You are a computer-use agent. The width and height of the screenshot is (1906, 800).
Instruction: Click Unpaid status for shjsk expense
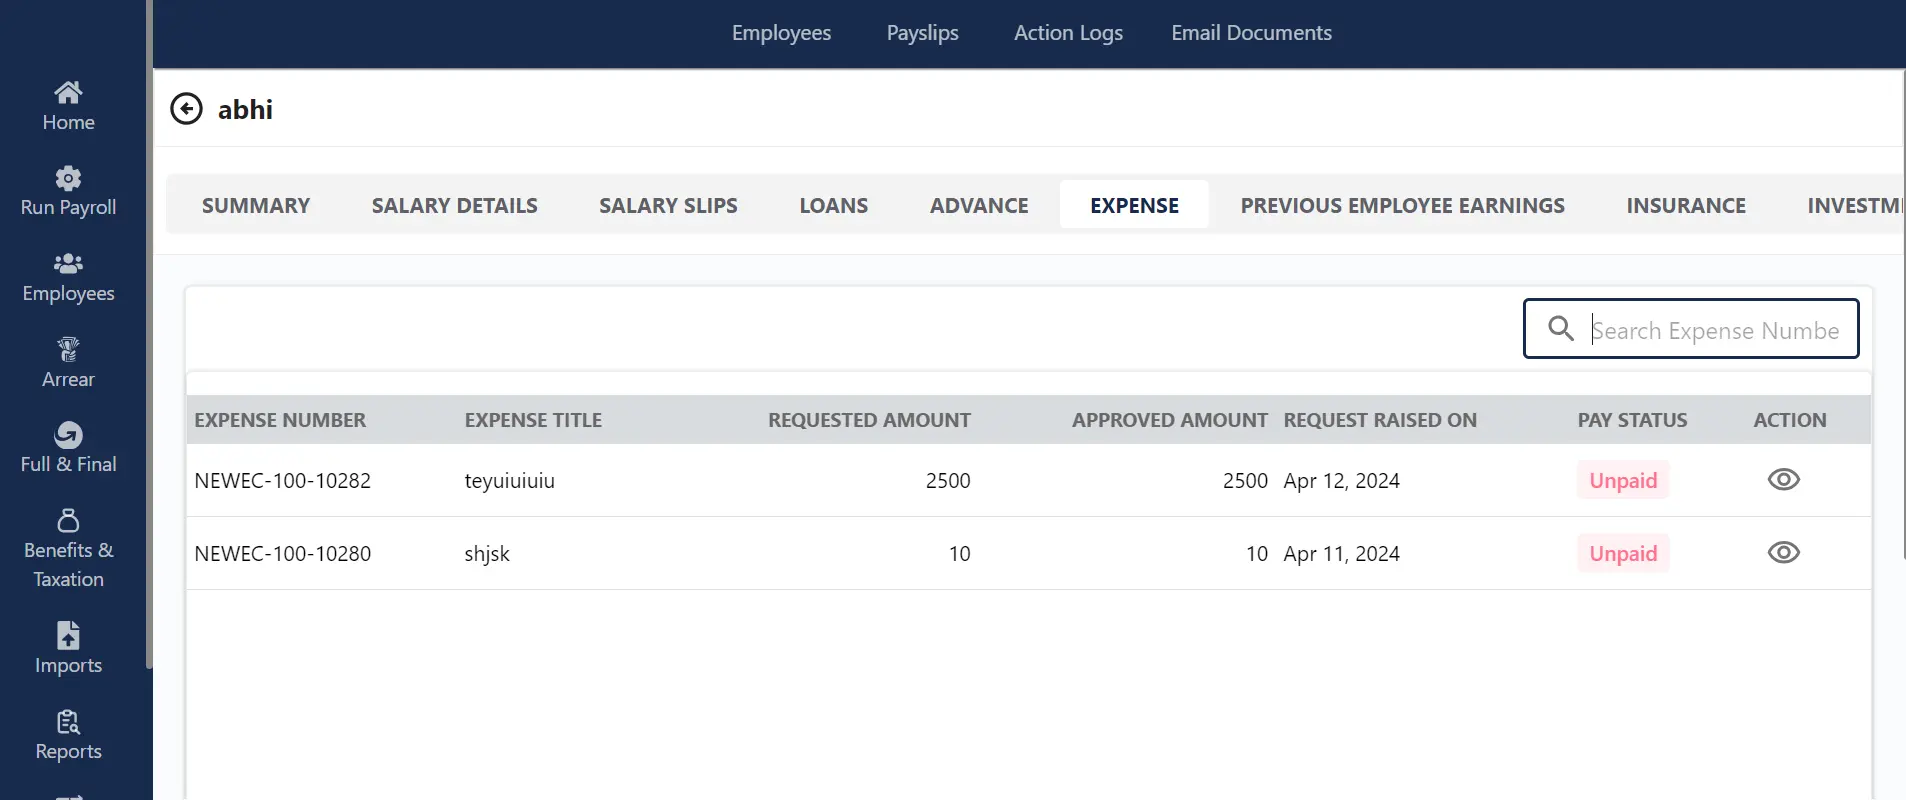coord(1623,553)
